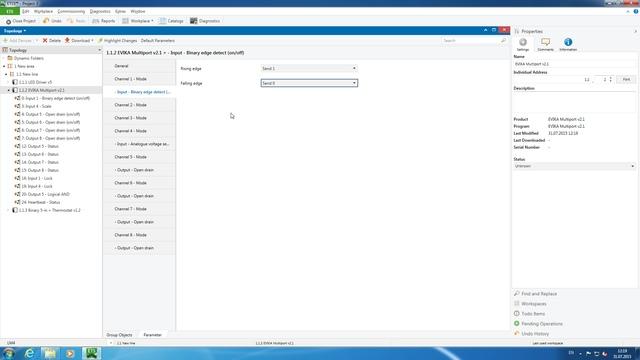Open the Status dropdown in Properties
Viewport: 640px width, 360px height.
(574, 166)
